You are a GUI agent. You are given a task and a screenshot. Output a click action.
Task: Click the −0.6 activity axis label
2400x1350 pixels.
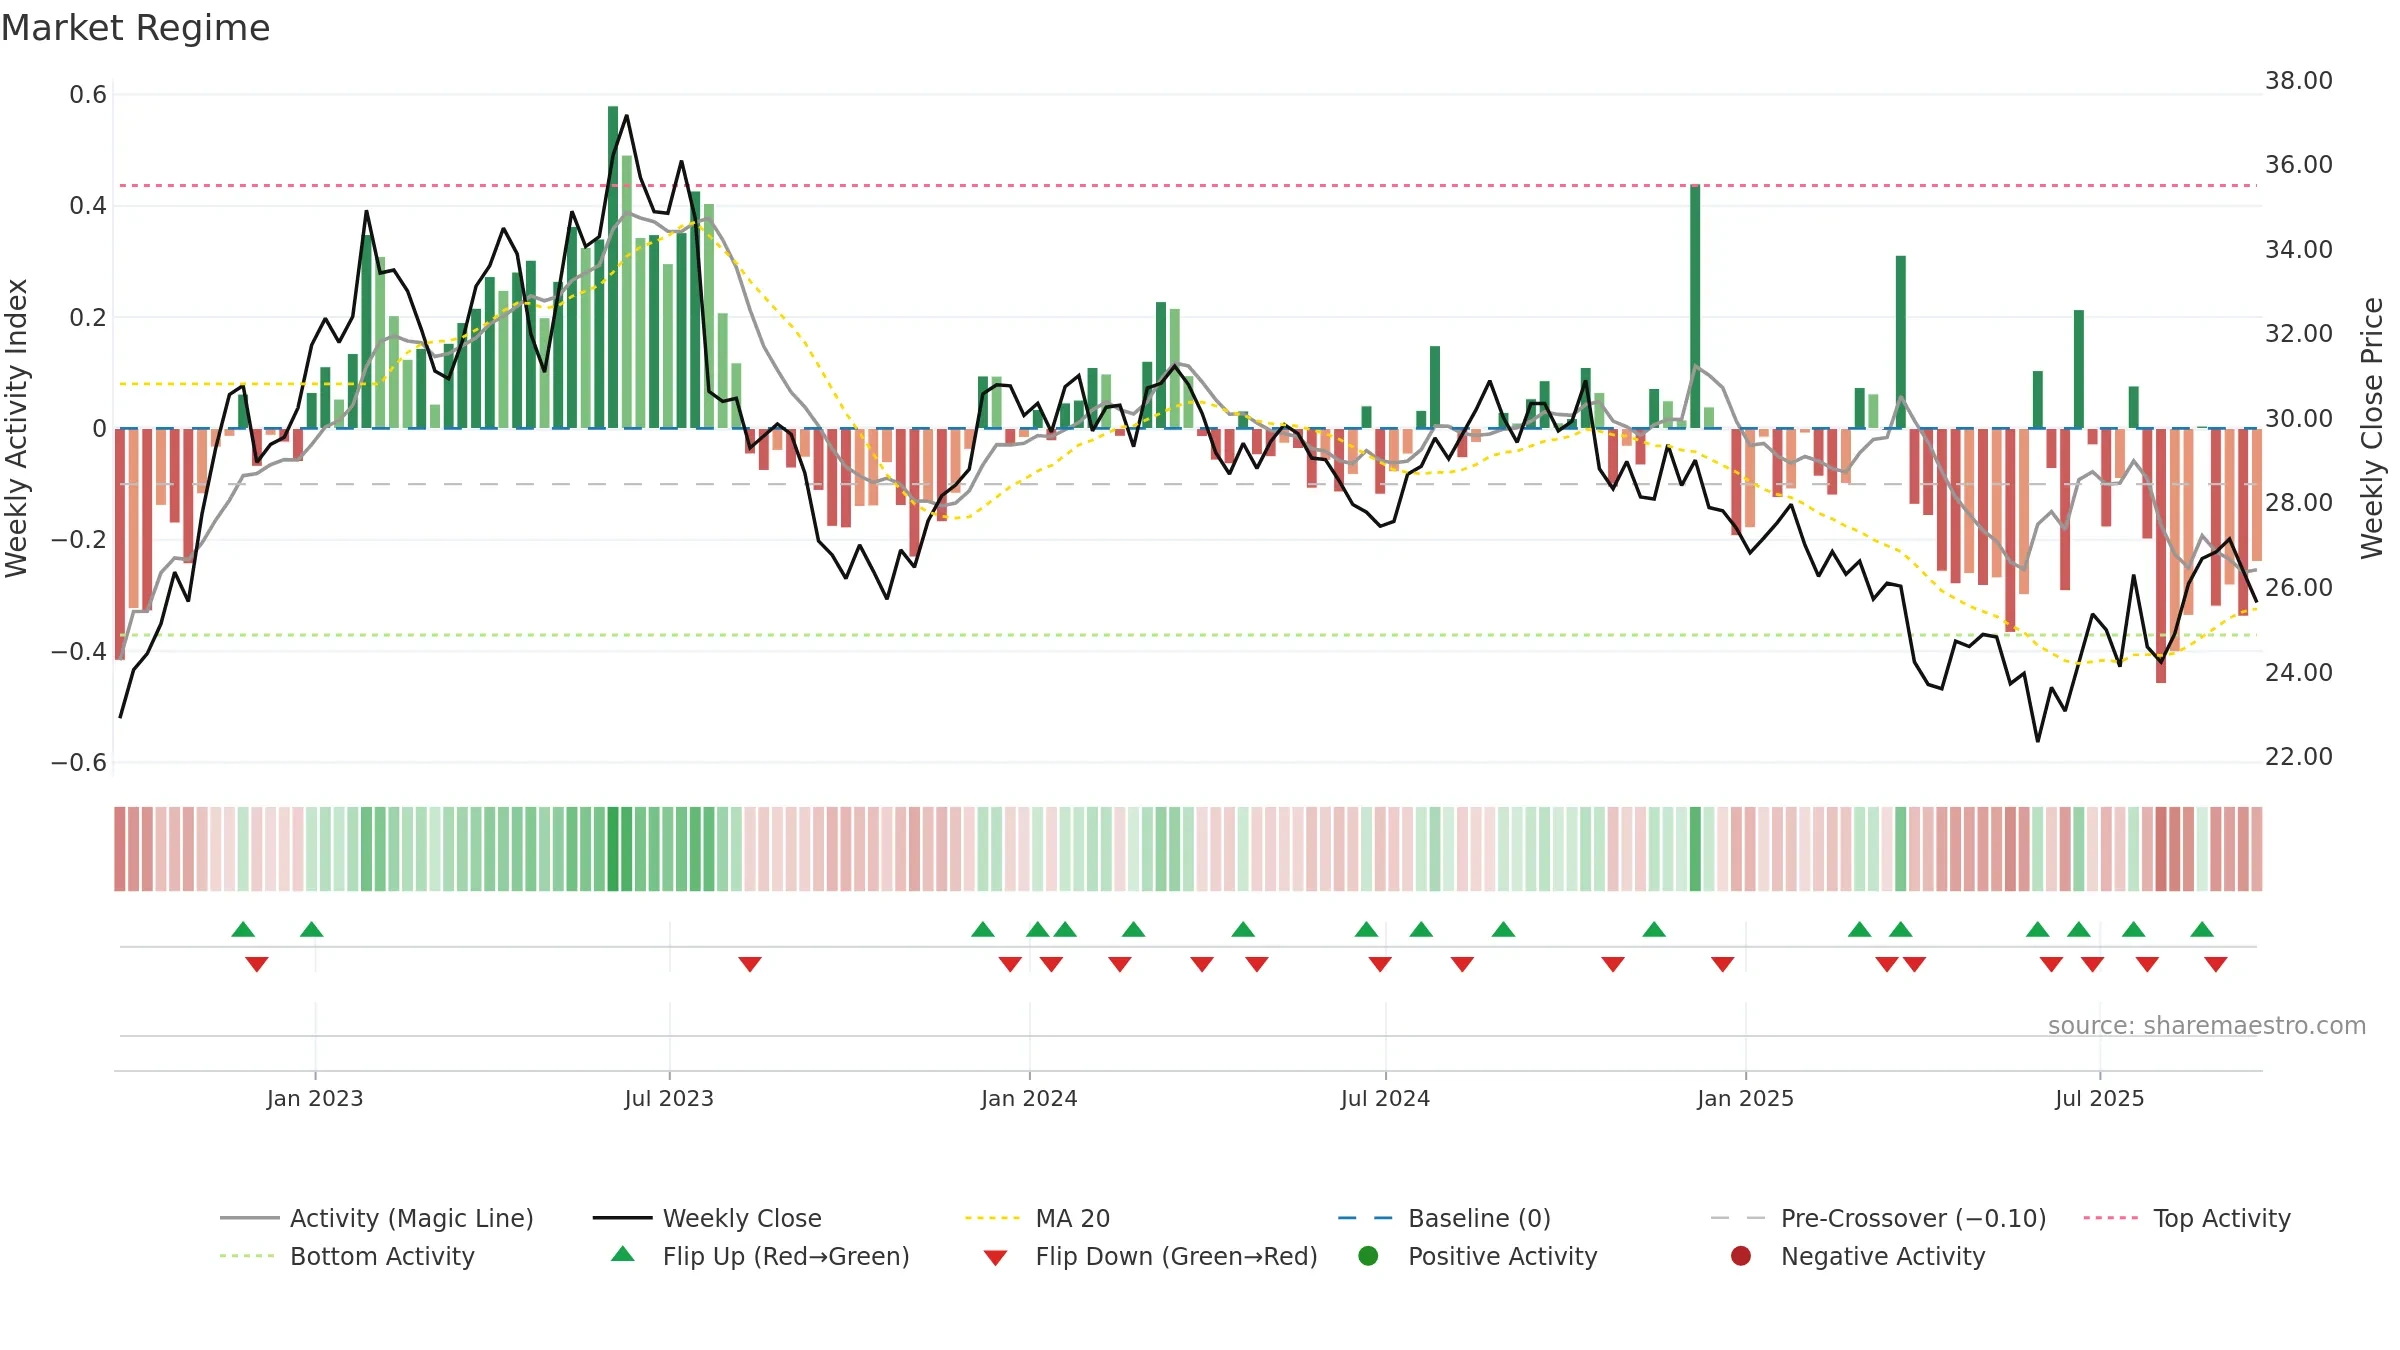(79, 762)
